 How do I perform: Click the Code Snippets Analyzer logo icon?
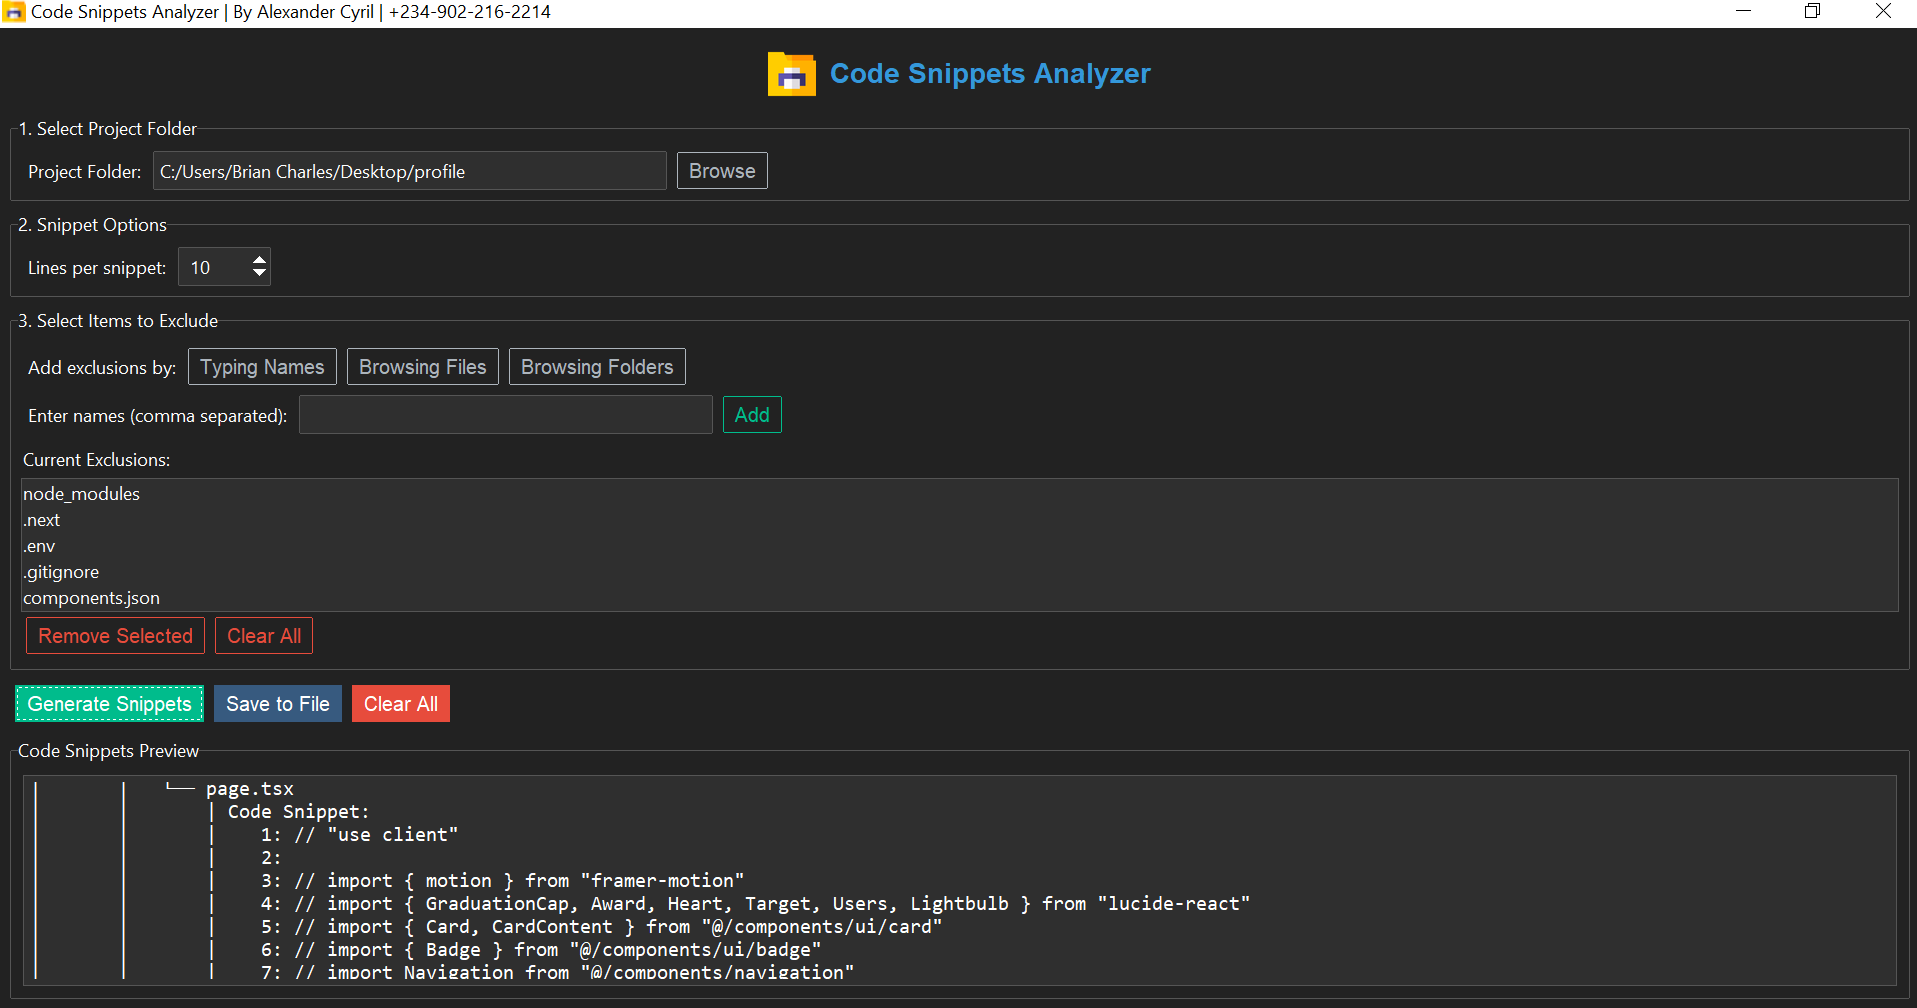pyautogui.click(x=791, y=74)
